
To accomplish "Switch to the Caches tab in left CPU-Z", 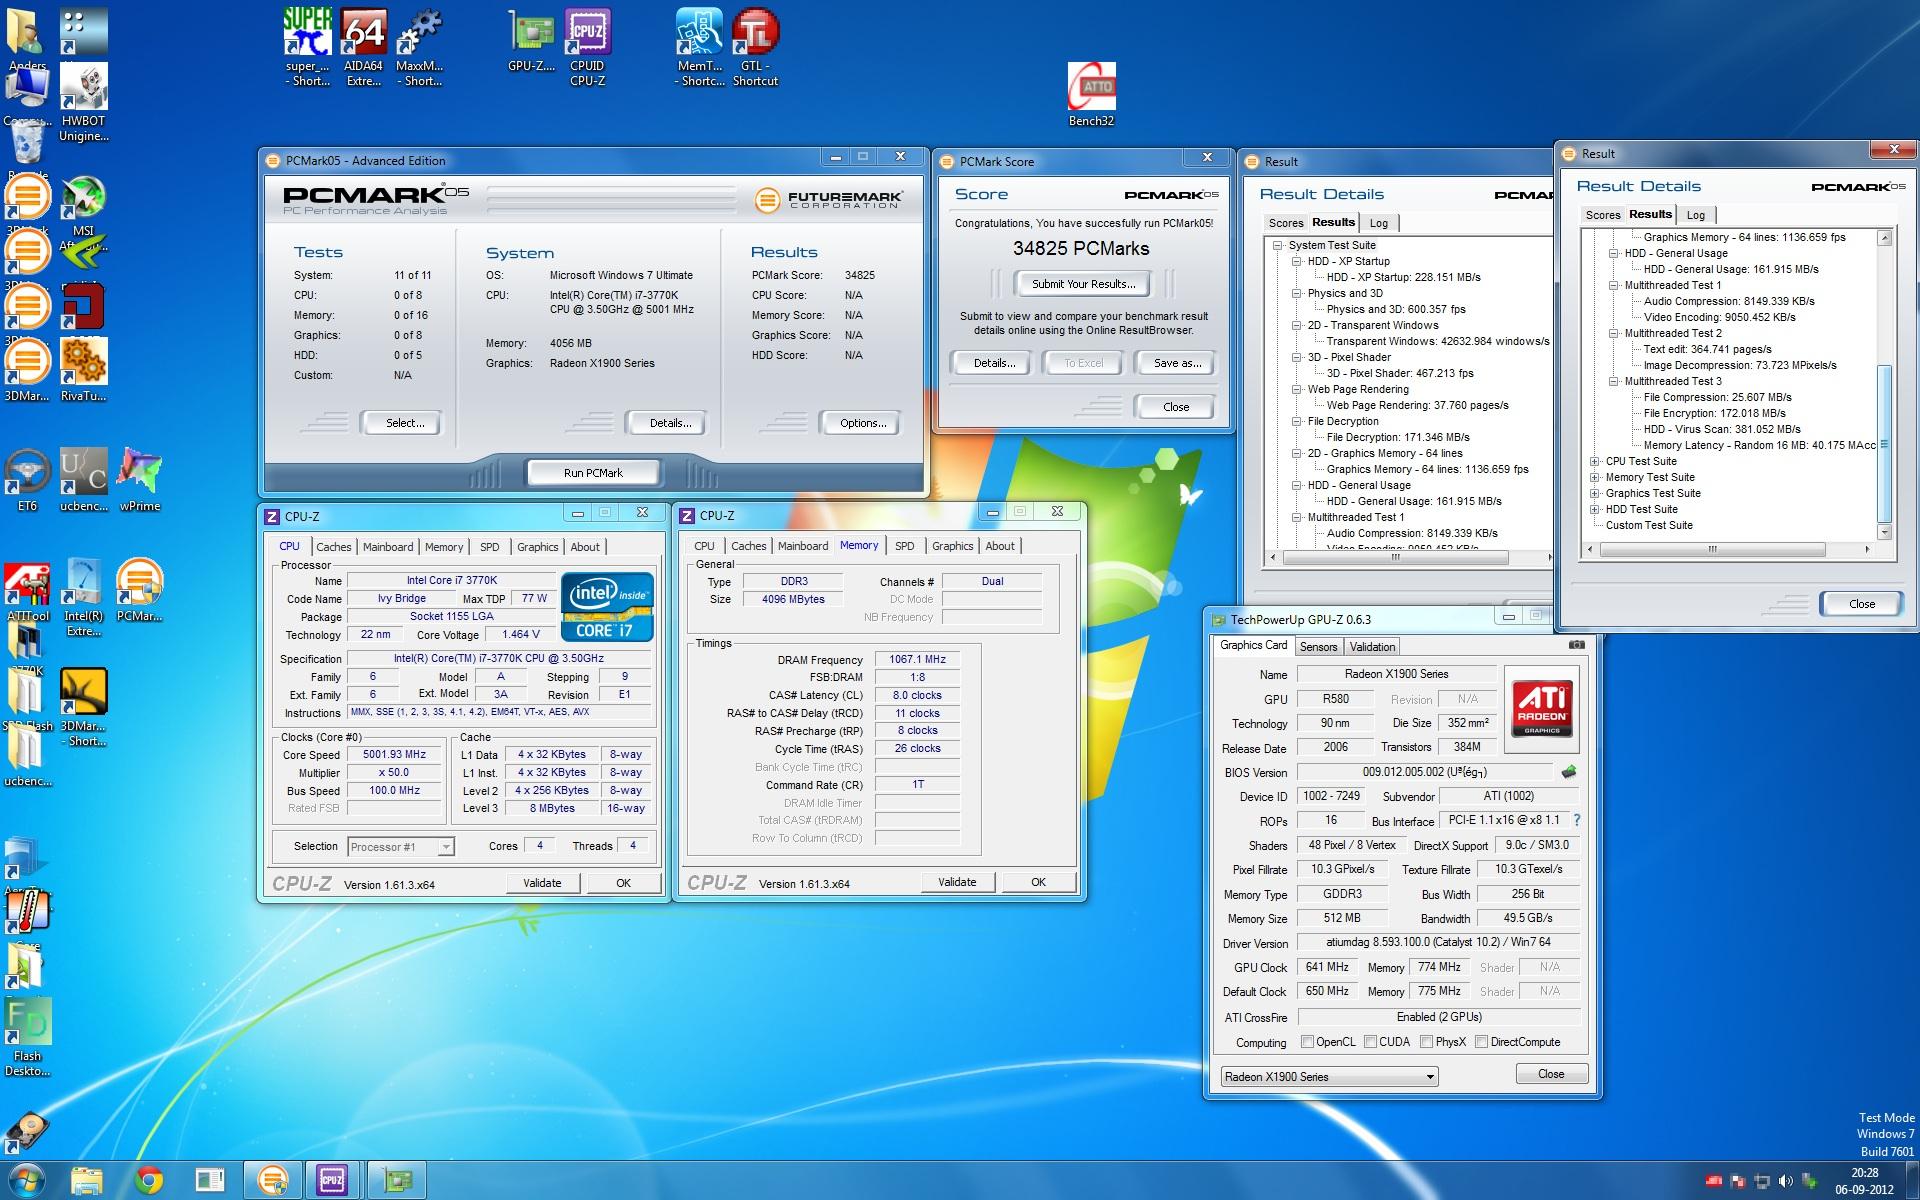I will (333, 547).
